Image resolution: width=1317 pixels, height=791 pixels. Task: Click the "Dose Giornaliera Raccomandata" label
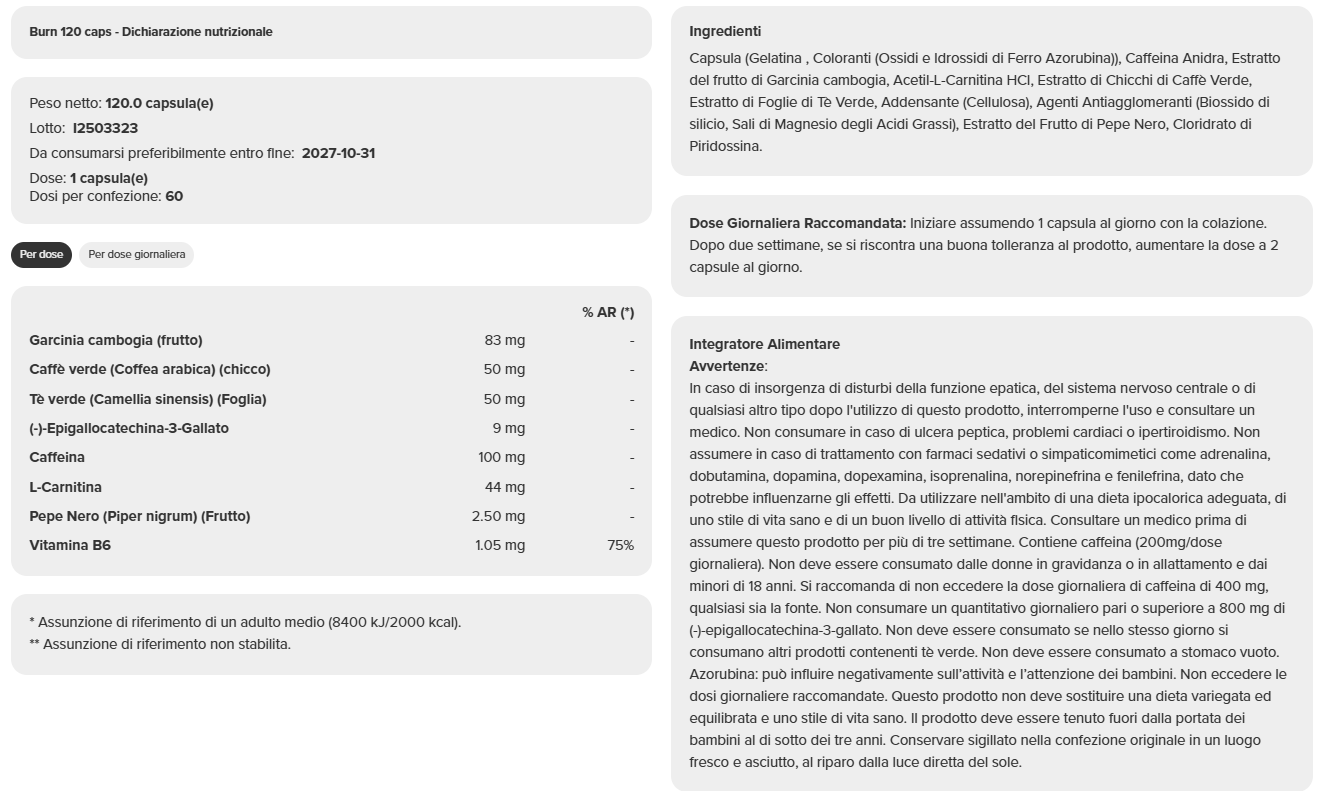point(797,223)
